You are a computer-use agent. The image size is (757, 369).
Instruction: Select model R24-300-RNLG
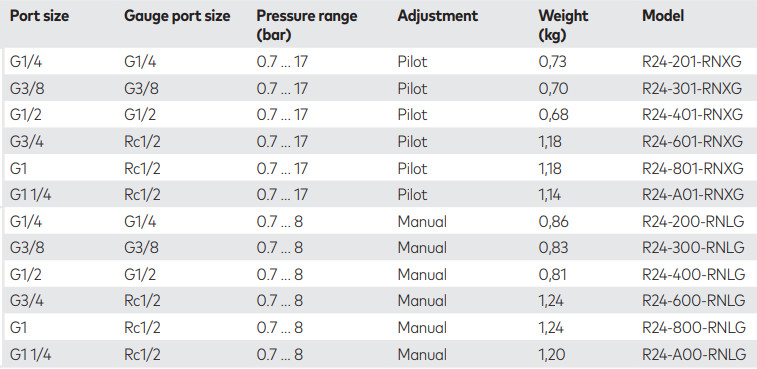[x=693, y=248]
